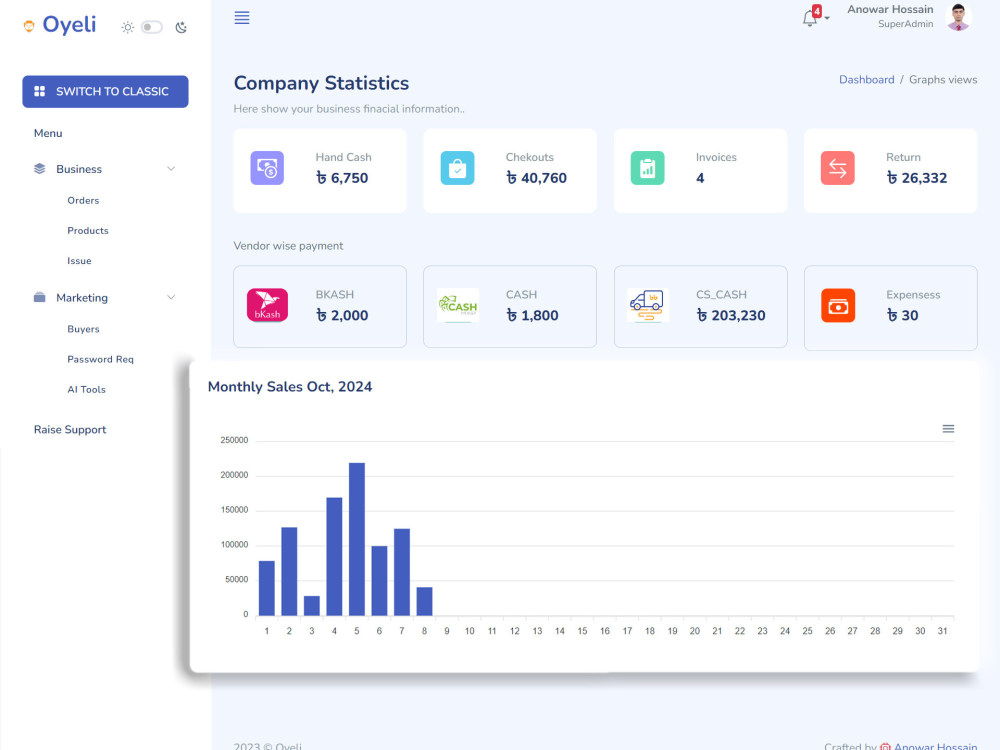The width and height of the screenshot is (1000, 750).
Task: Click the Invoices clipboard icon
Action: pos(647,168)
